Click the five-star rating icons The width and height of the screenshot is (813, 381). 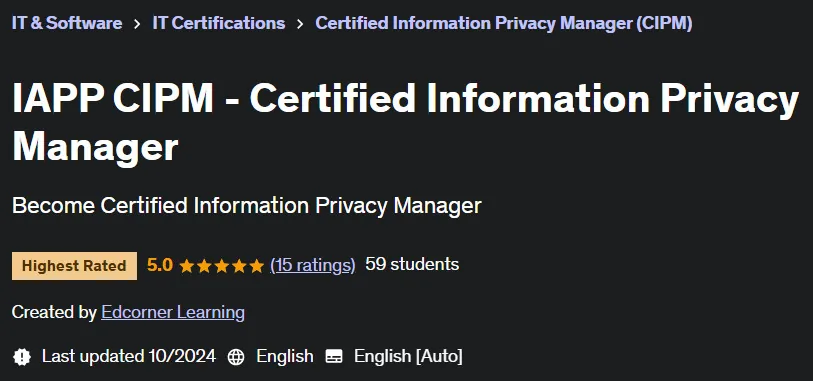point(221,266)
